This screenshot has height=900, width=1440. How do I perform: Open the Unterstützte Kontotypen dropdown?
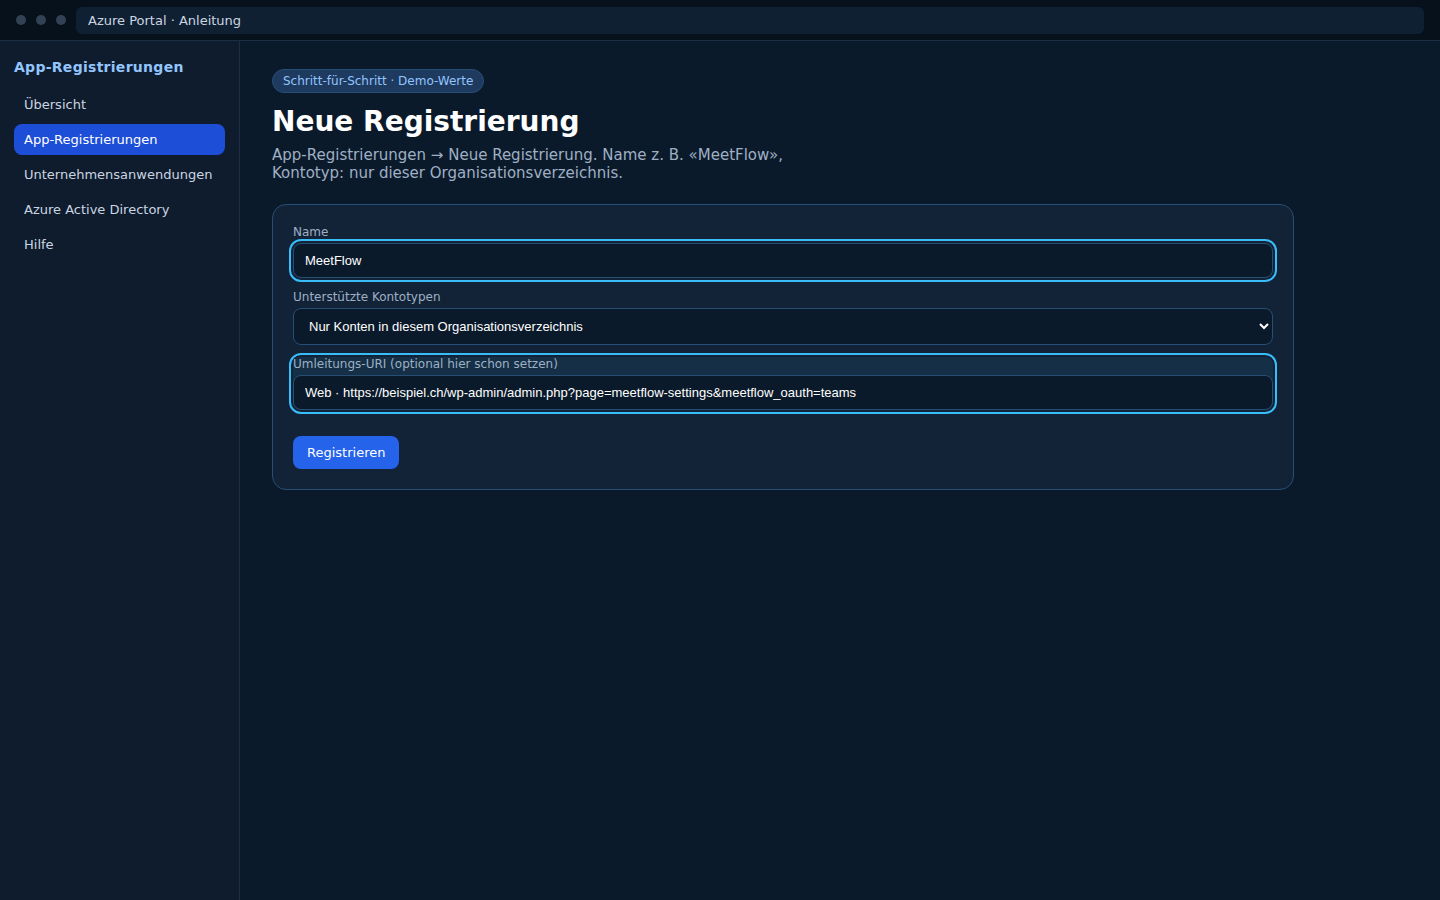(x=783, y=326)
